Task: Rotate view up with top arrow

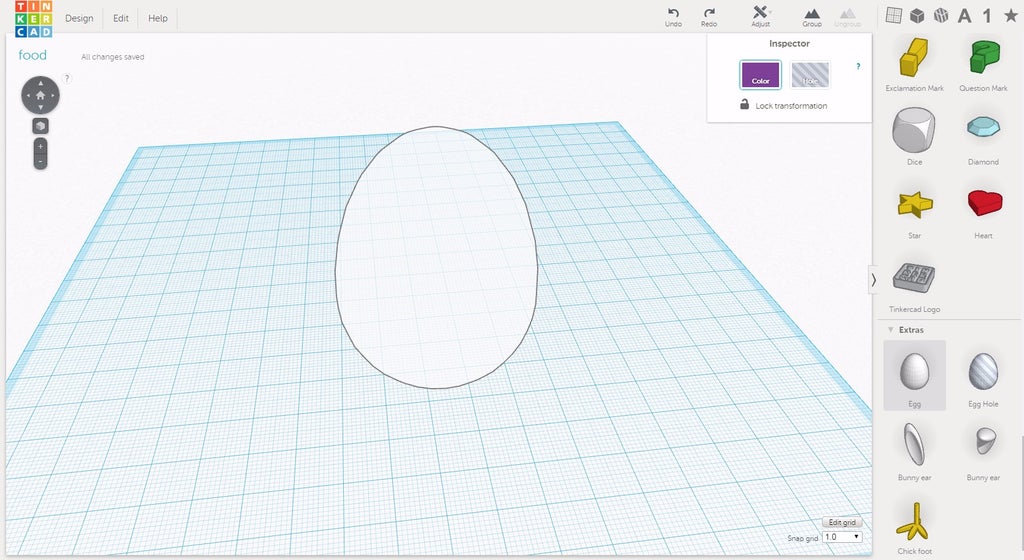Action: (x=40, y=83)
